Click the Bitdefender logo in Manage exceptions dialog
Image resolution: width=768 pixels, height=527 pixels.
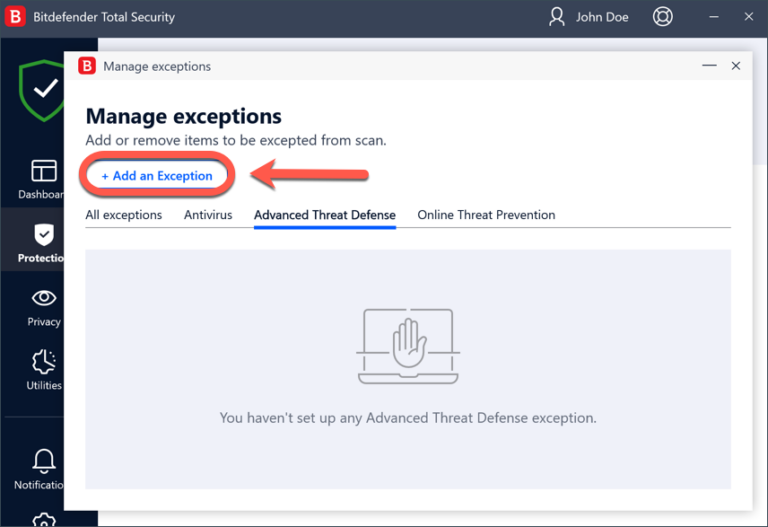tap(87, 66)
